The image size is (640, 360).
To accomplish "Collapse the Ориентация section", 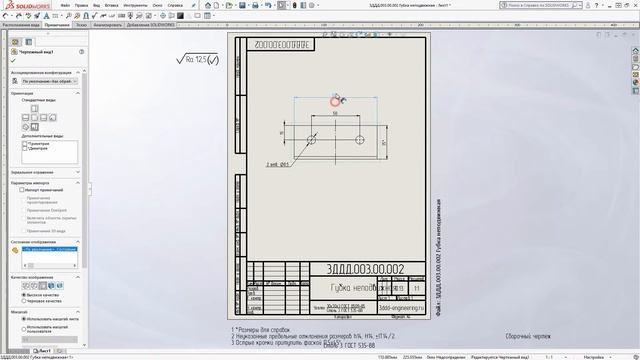I will 78,93.
